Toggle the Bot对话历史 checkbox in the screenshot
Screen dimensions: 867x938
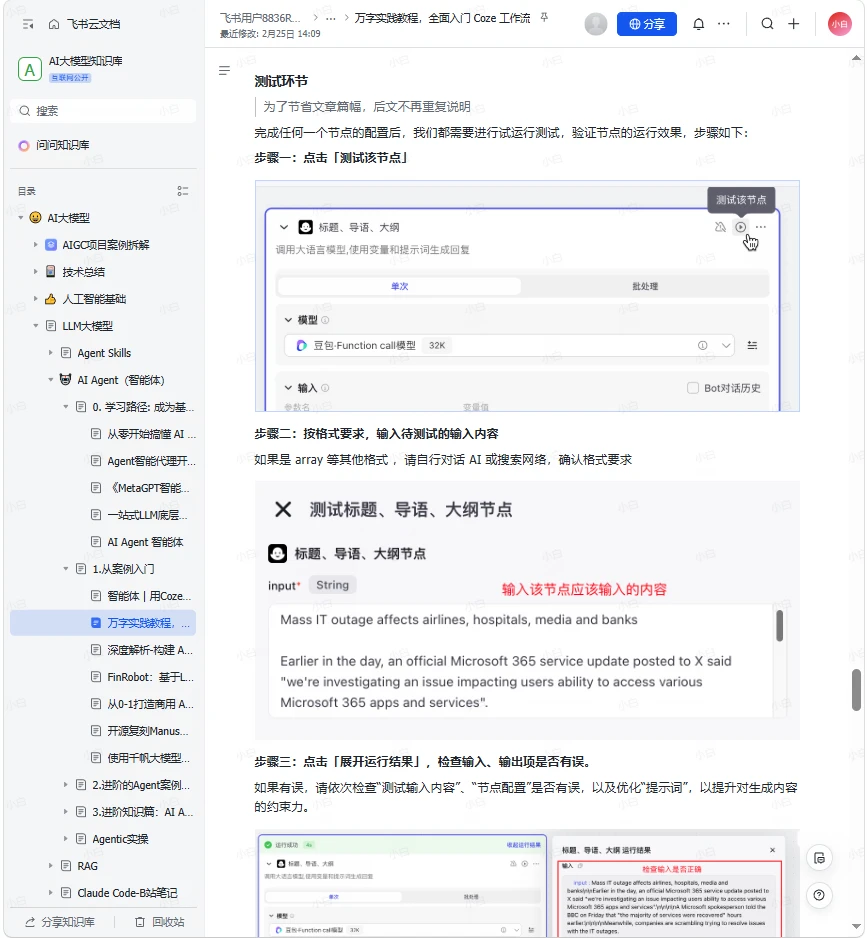(693, 388)
